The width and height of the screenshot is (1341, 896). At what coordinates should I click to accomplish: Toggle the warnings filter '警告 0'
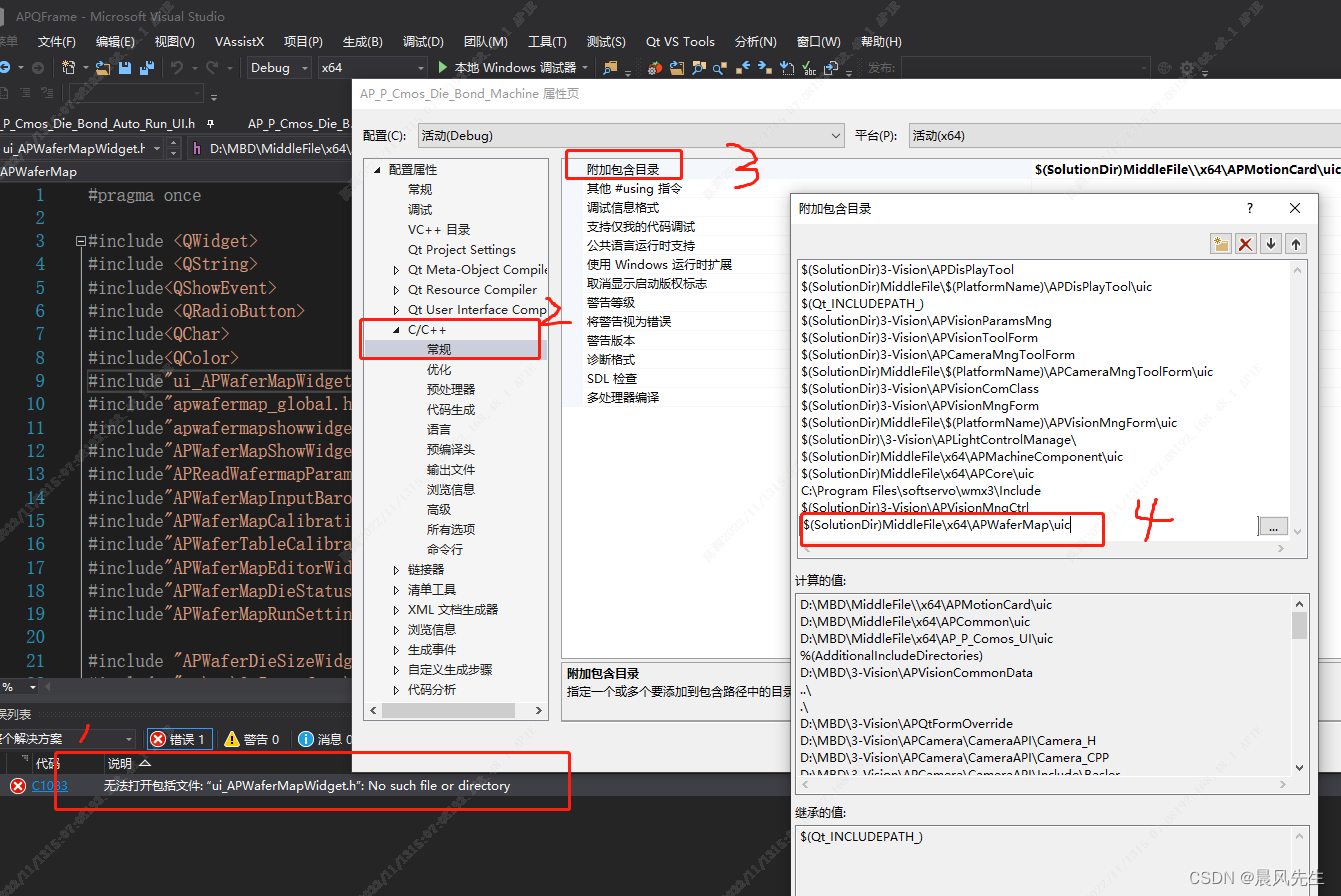251,739
